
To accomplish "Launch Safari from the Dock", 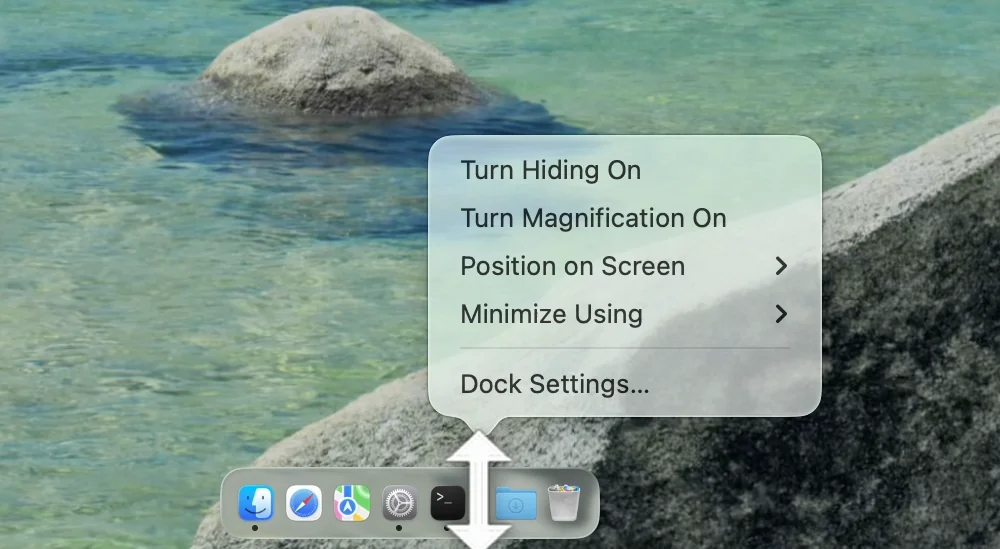I will pyautogui.click(x=304, y=503).
